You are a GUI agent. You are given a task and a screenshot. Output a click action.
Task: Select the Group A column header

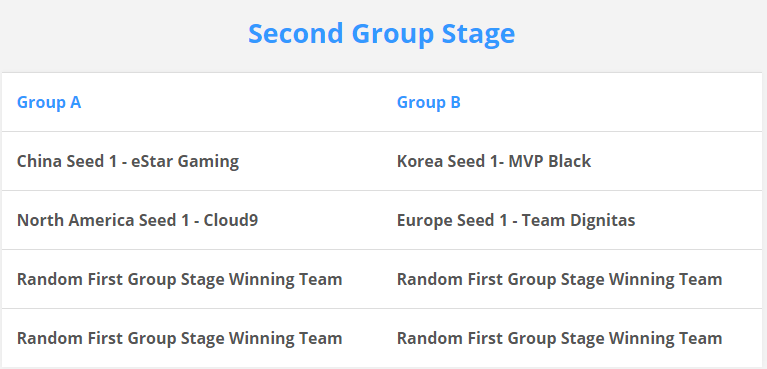pyautogui.click(x=49, y=102)
